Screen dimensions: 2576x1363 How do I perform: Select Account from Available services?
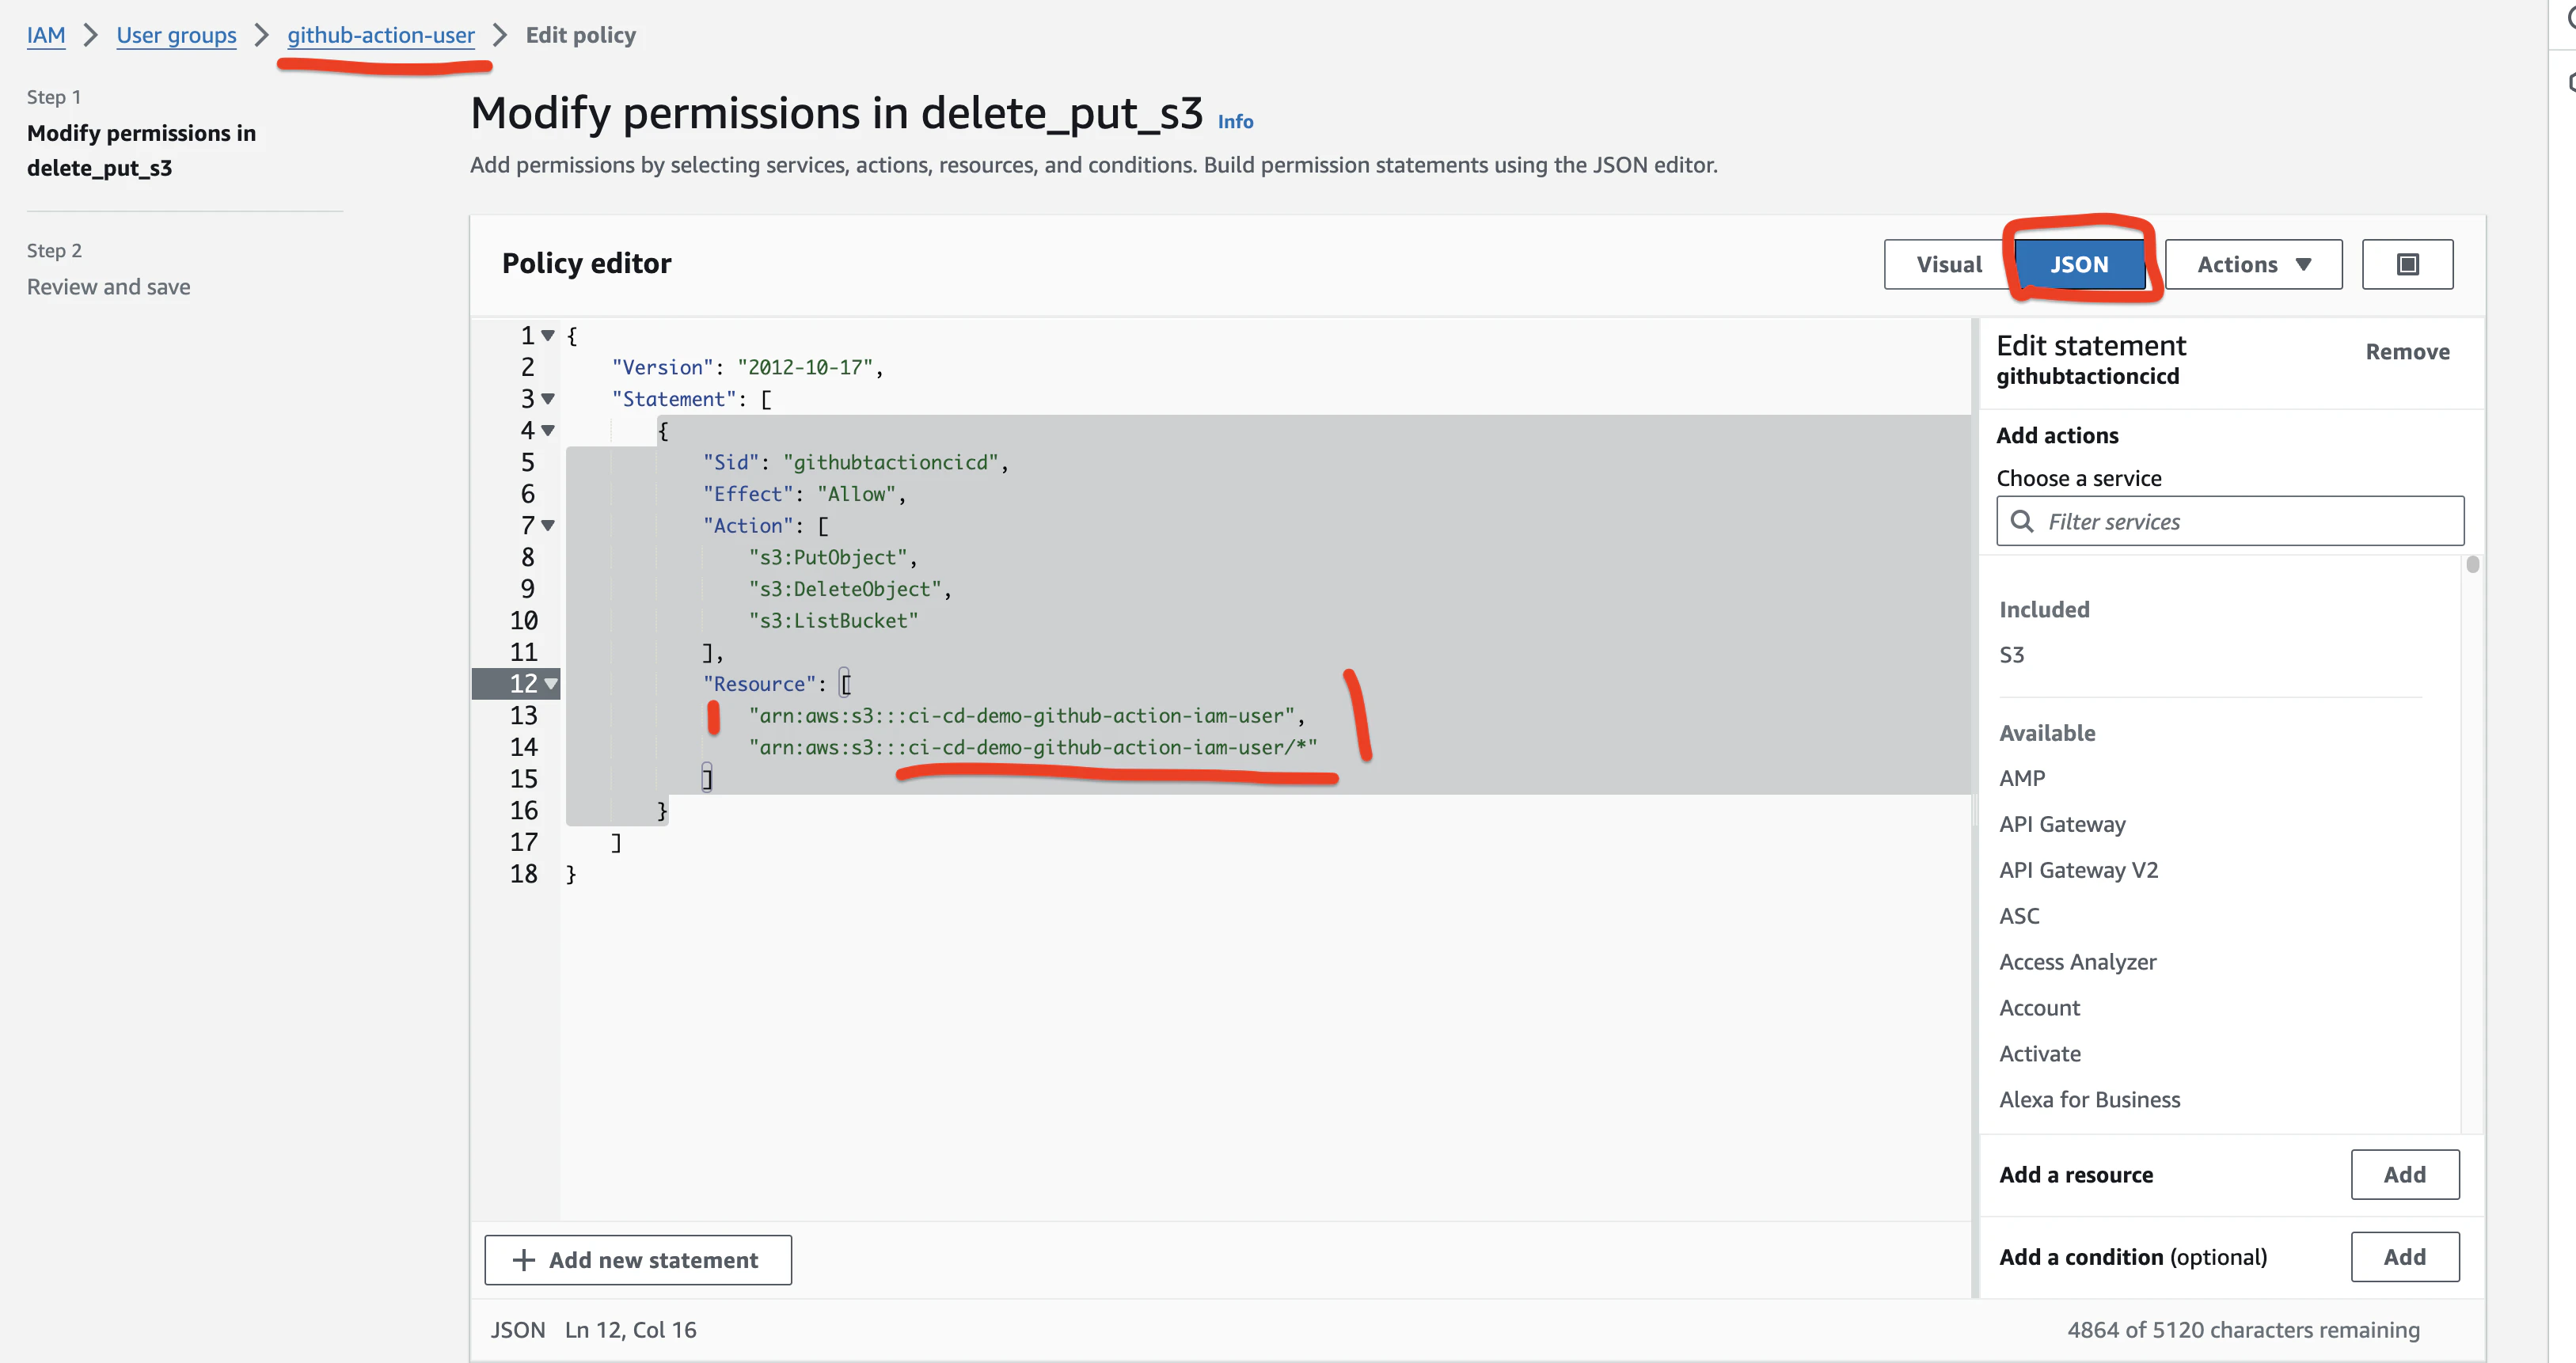point(2039,1008)
